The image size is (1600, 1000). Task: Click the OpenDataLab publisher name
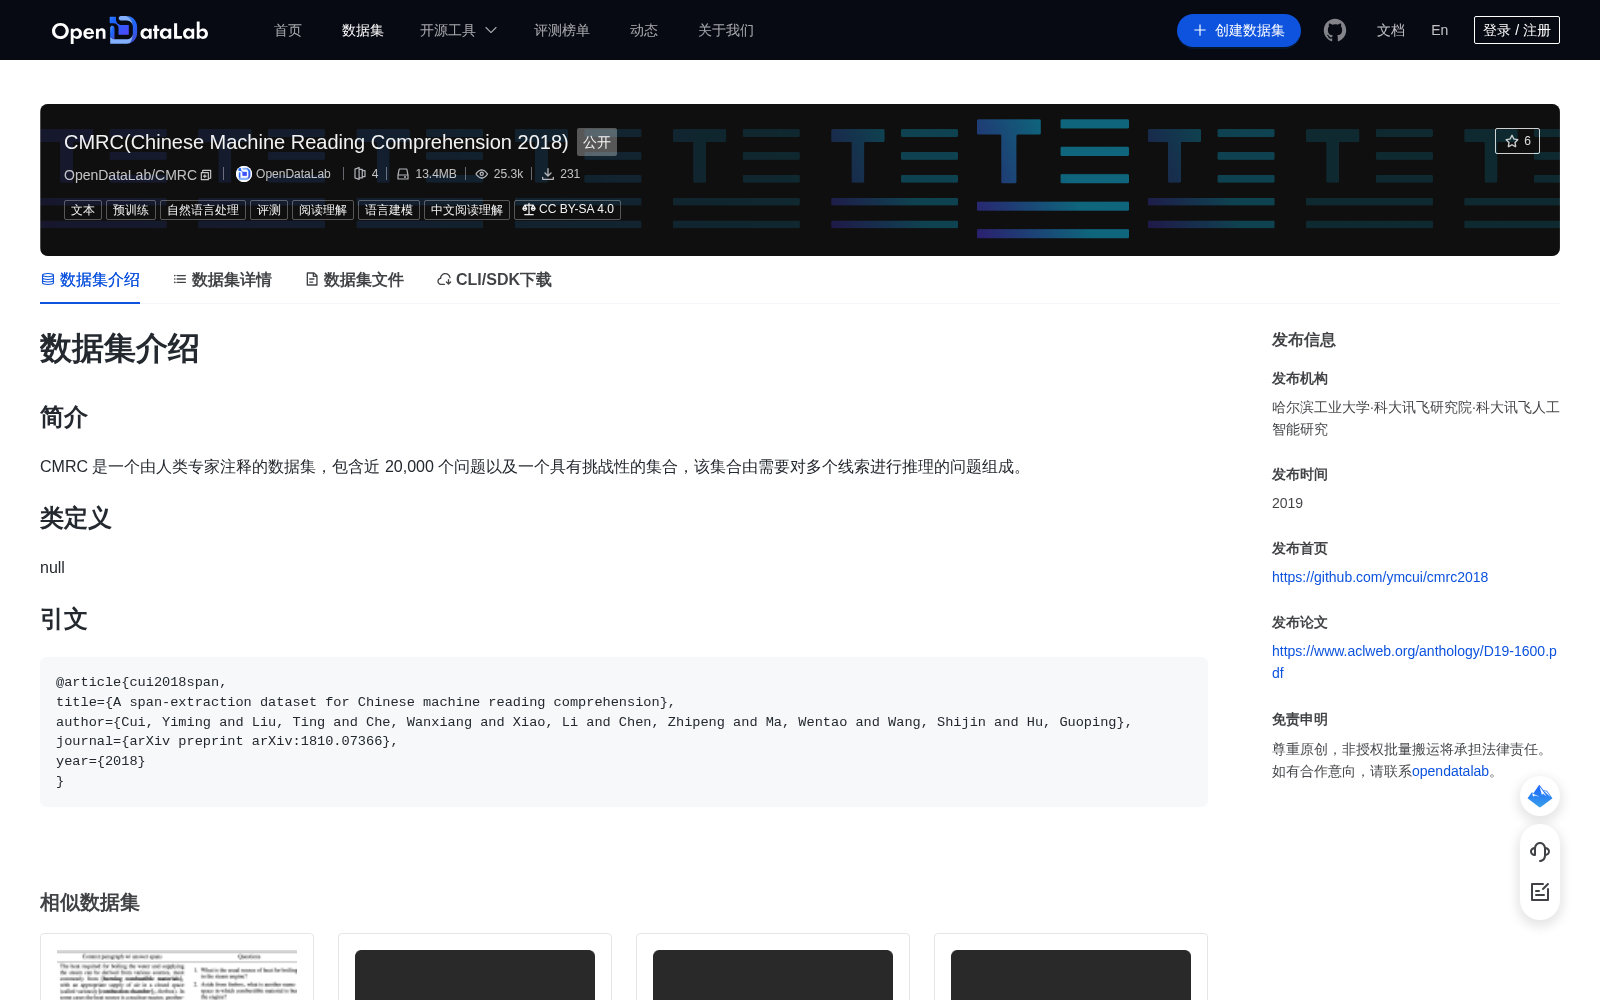coord(293,174)
